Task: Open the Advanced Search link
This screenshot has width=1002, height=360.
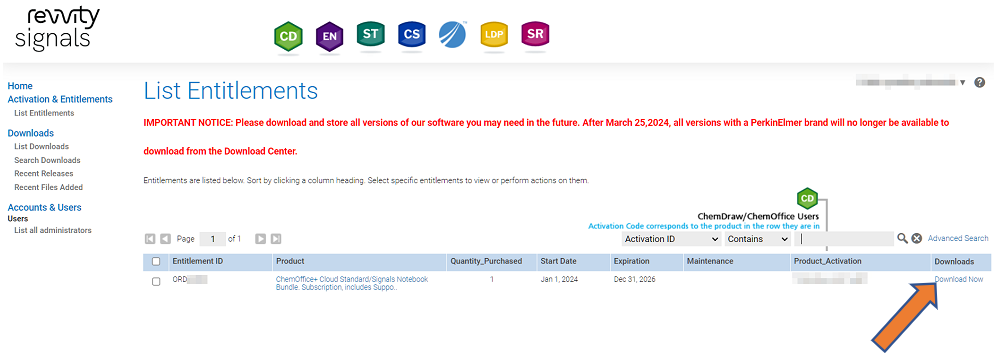Action: click(x=958, y=239)
